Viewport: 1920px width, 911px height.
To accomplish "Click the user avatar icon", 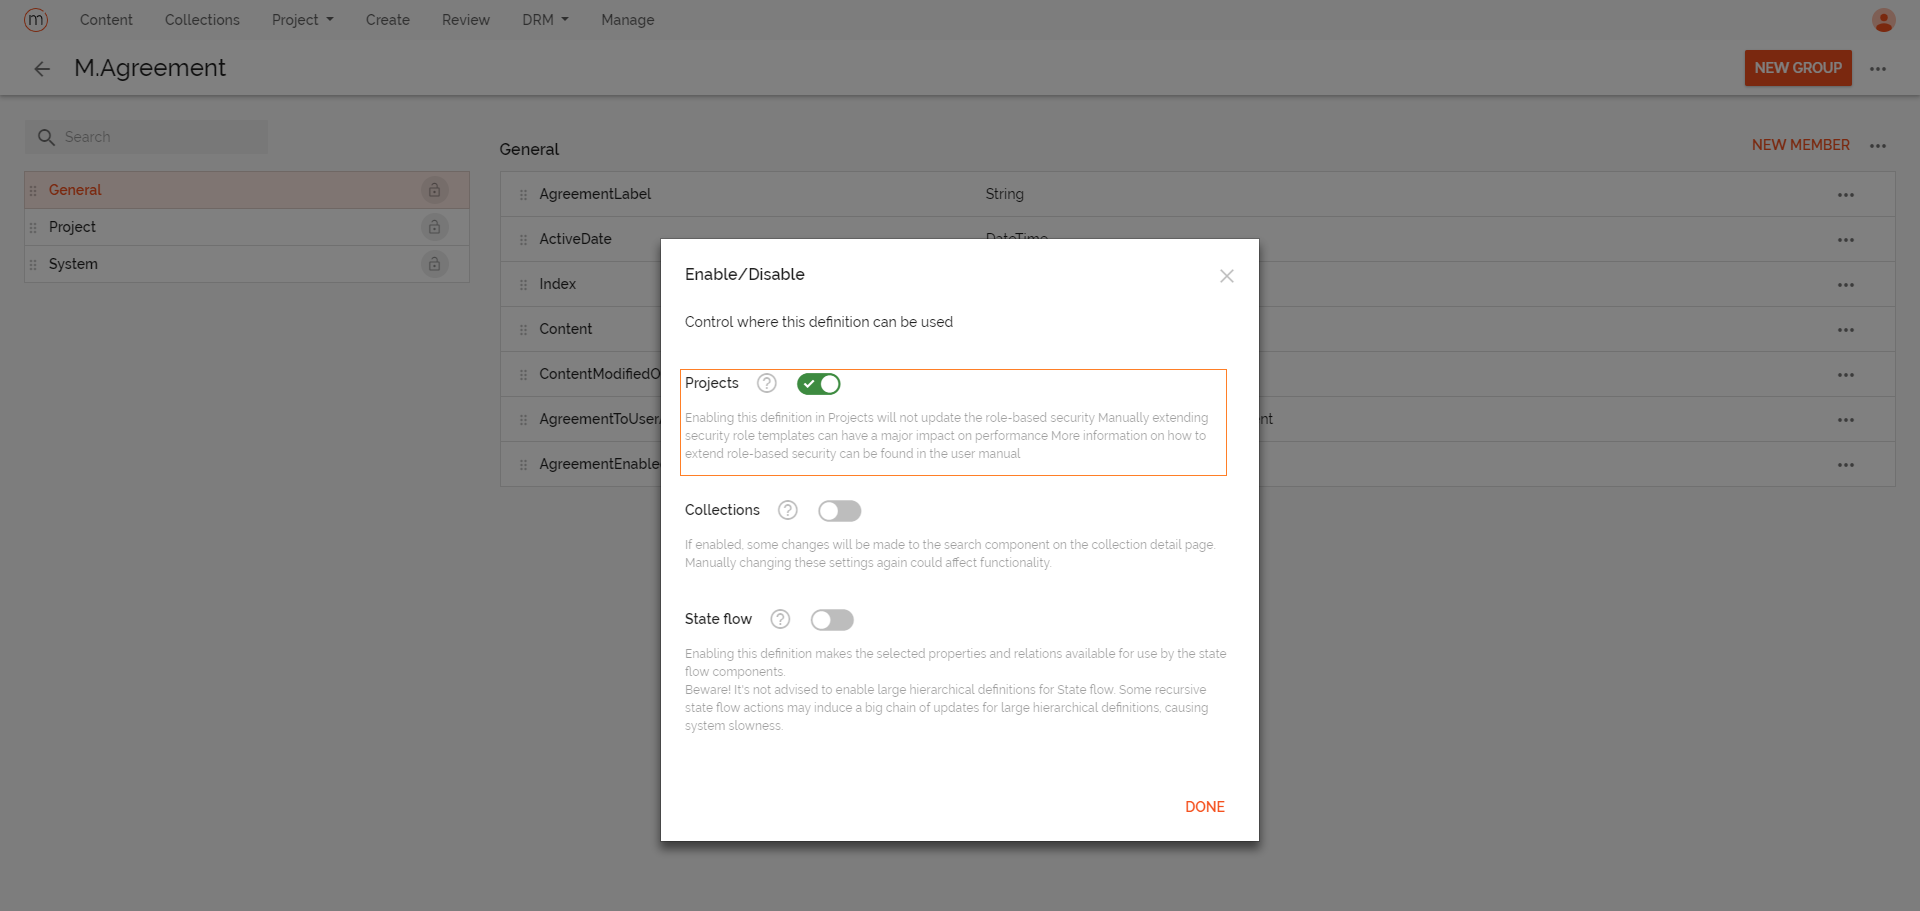I will point(1883,20).
